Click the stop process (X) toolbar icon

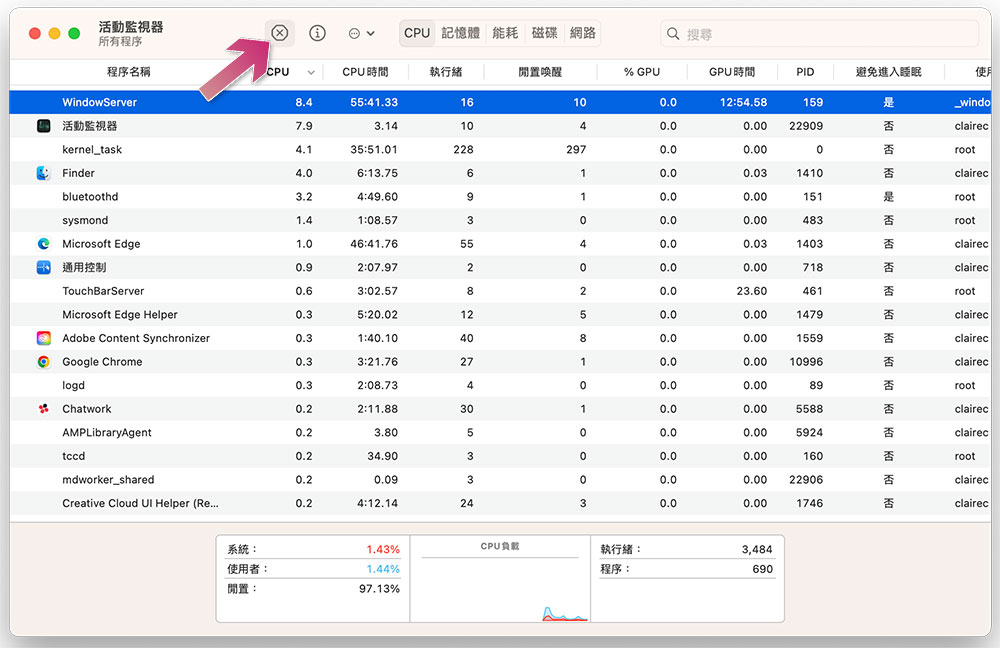coord(279,33)
